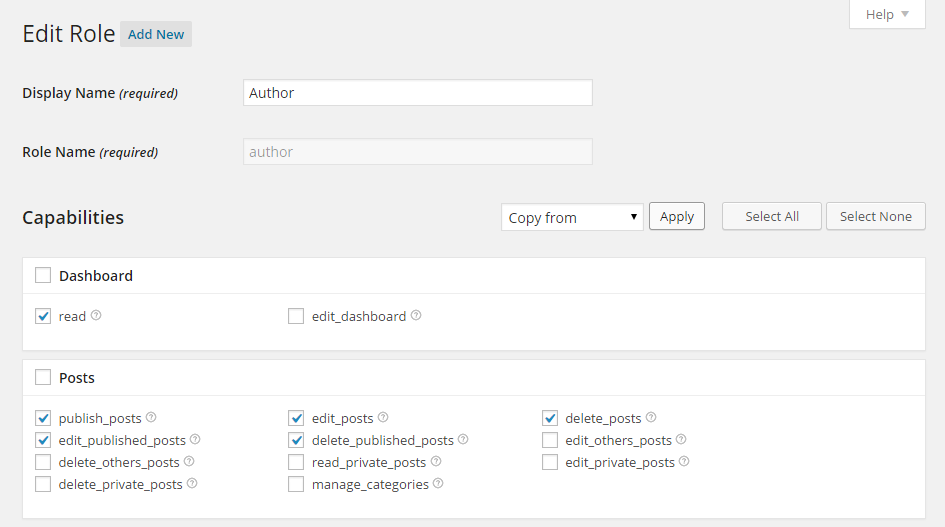Toggle the manage_categories checkbox
This screenshot has height=527, width=945.
(x=296, y=484)
